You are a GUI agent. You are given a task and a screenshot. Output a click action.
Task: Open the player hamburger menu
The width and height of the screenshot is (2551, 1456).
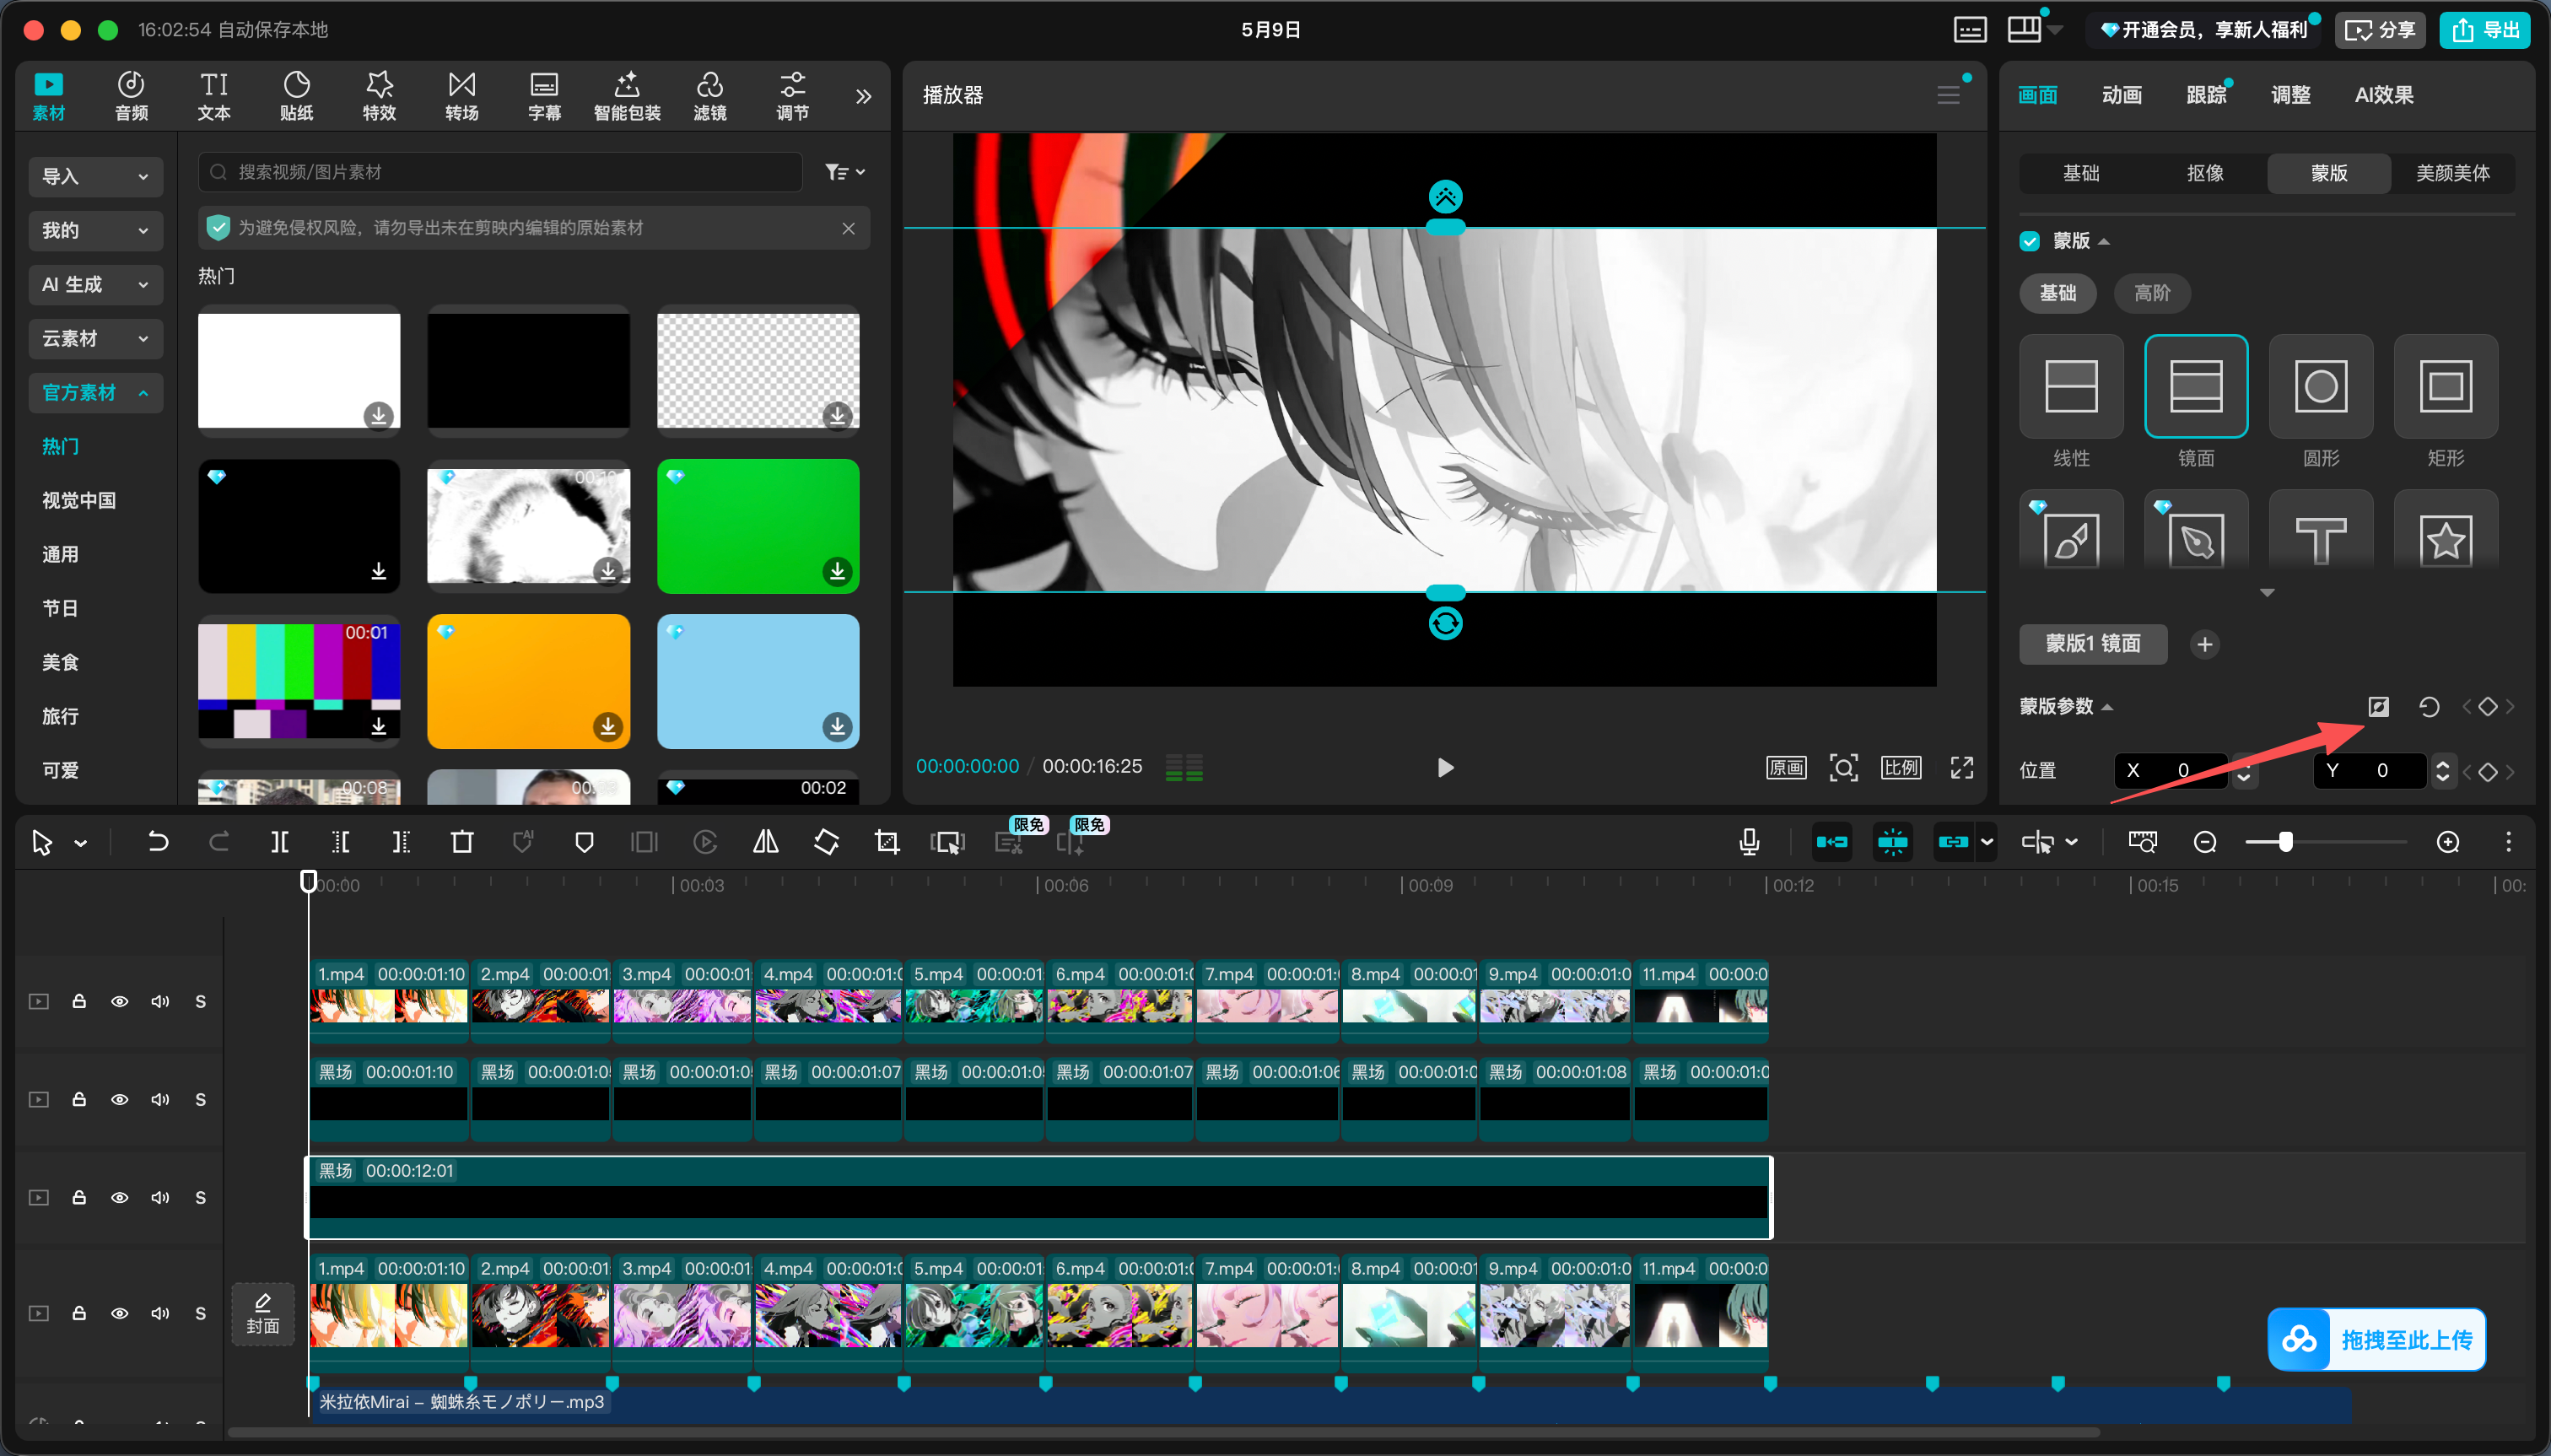[x=1948, y=95]
